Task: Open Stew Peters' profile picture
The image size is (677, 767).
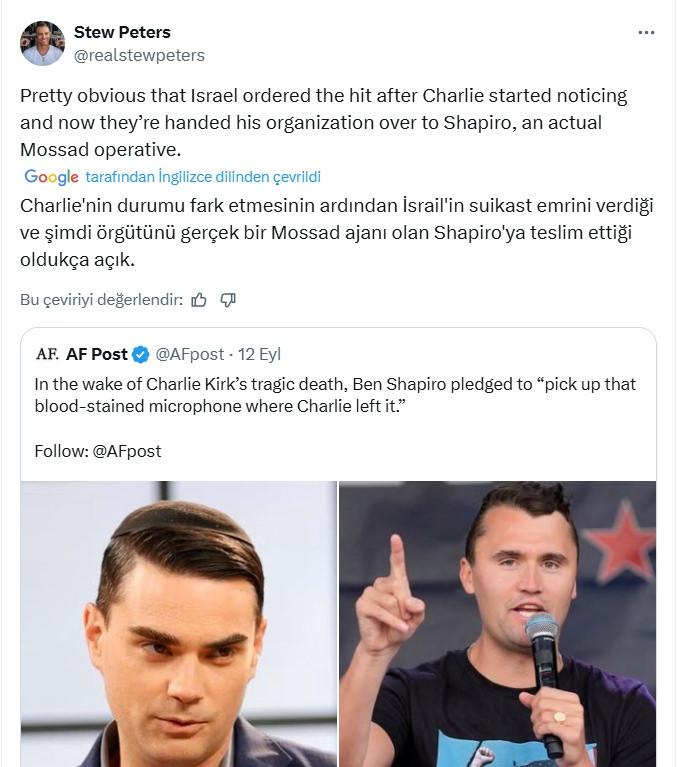Action: [x=42, y=43]
